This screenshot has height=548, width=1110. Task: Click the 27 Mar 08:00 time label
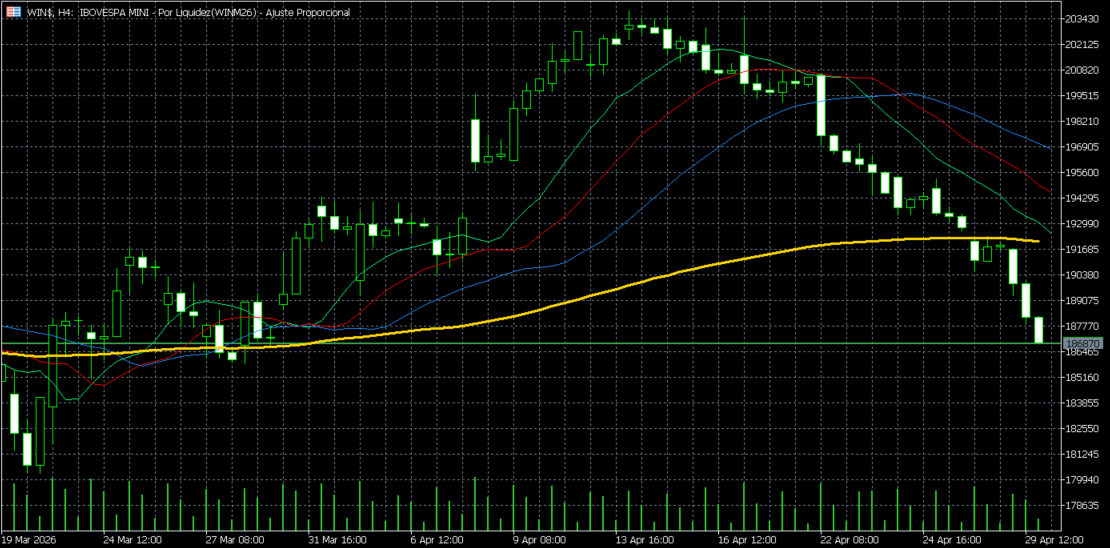tap(235, 539)
